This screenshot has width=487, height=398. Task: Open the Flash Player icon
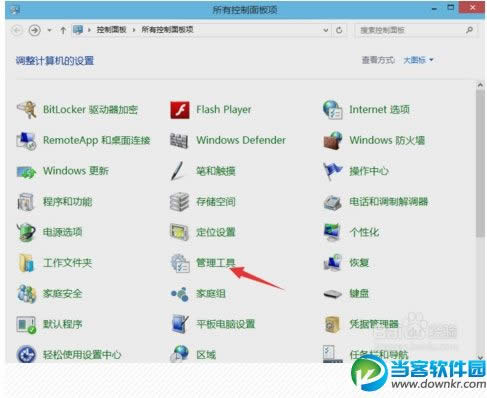pyautogui.click(x=180, y=110)
